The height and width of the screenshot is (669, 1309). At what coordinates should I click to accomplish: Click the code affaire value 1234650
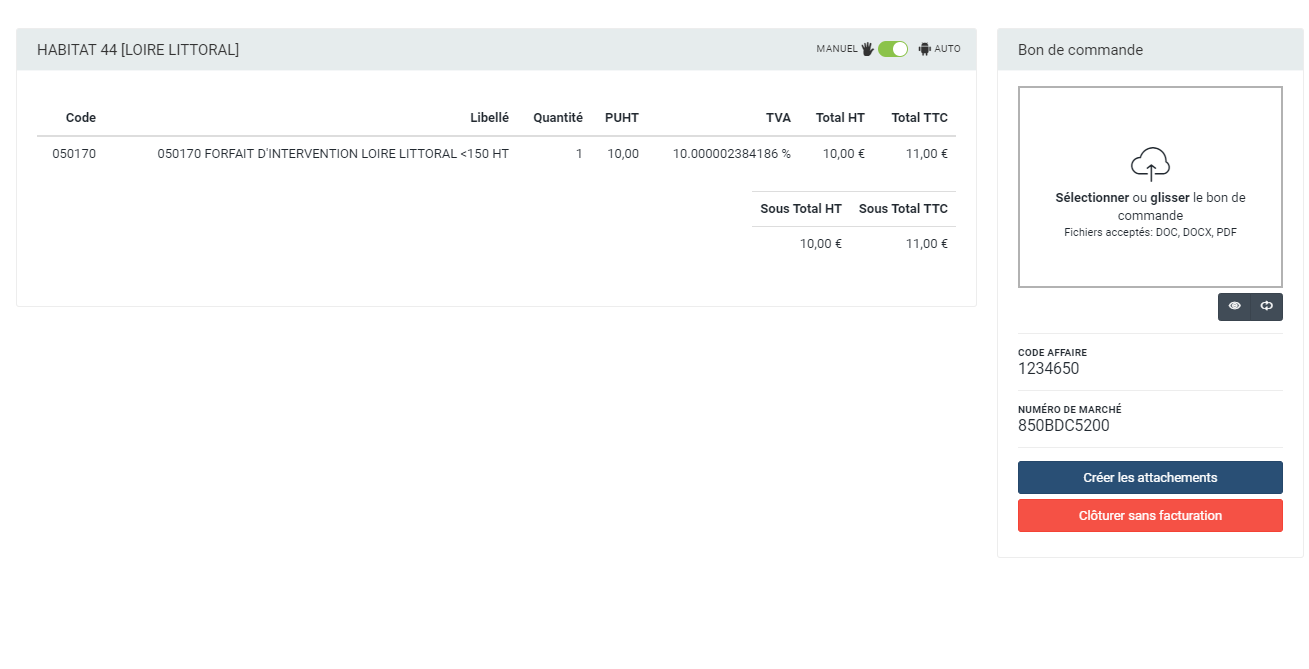[x=1048, y=369]
